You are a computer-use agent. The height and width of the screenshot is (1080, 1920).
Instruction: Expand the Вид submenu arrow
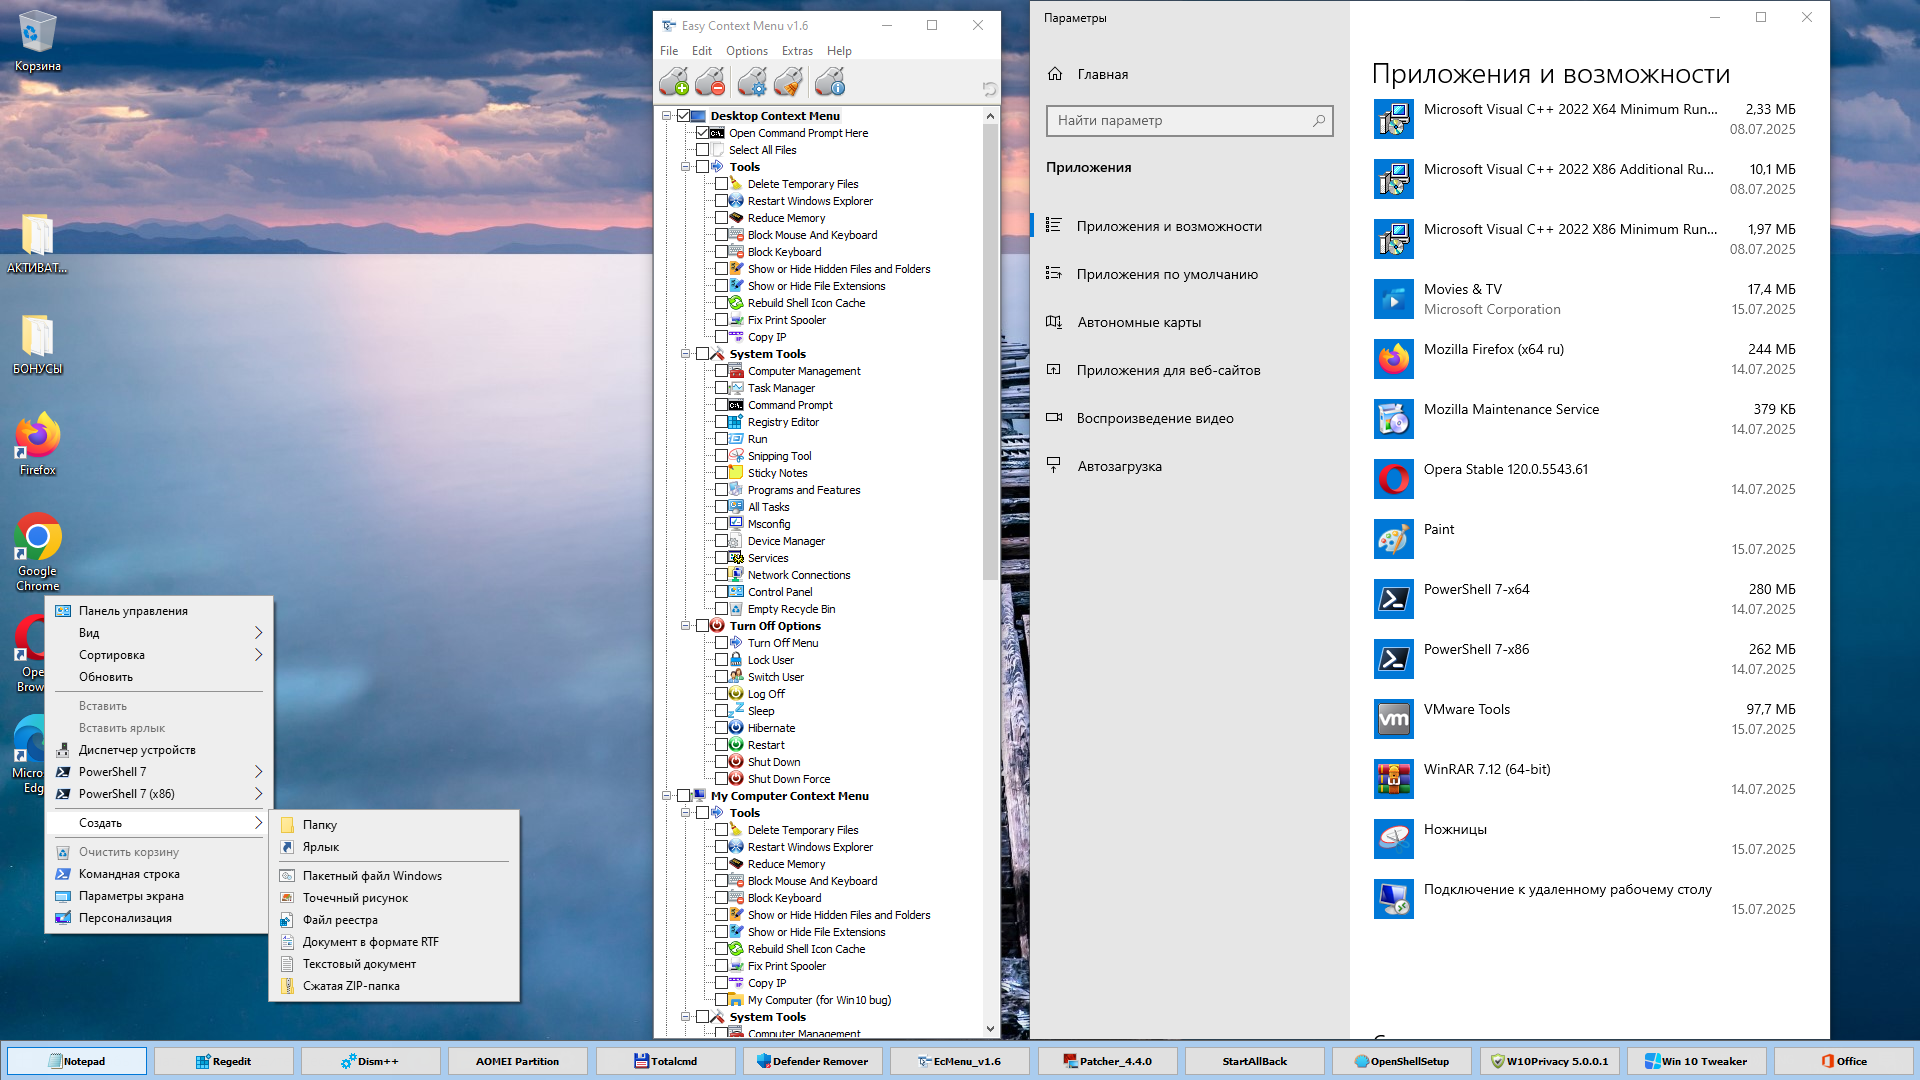pos(258,633)
